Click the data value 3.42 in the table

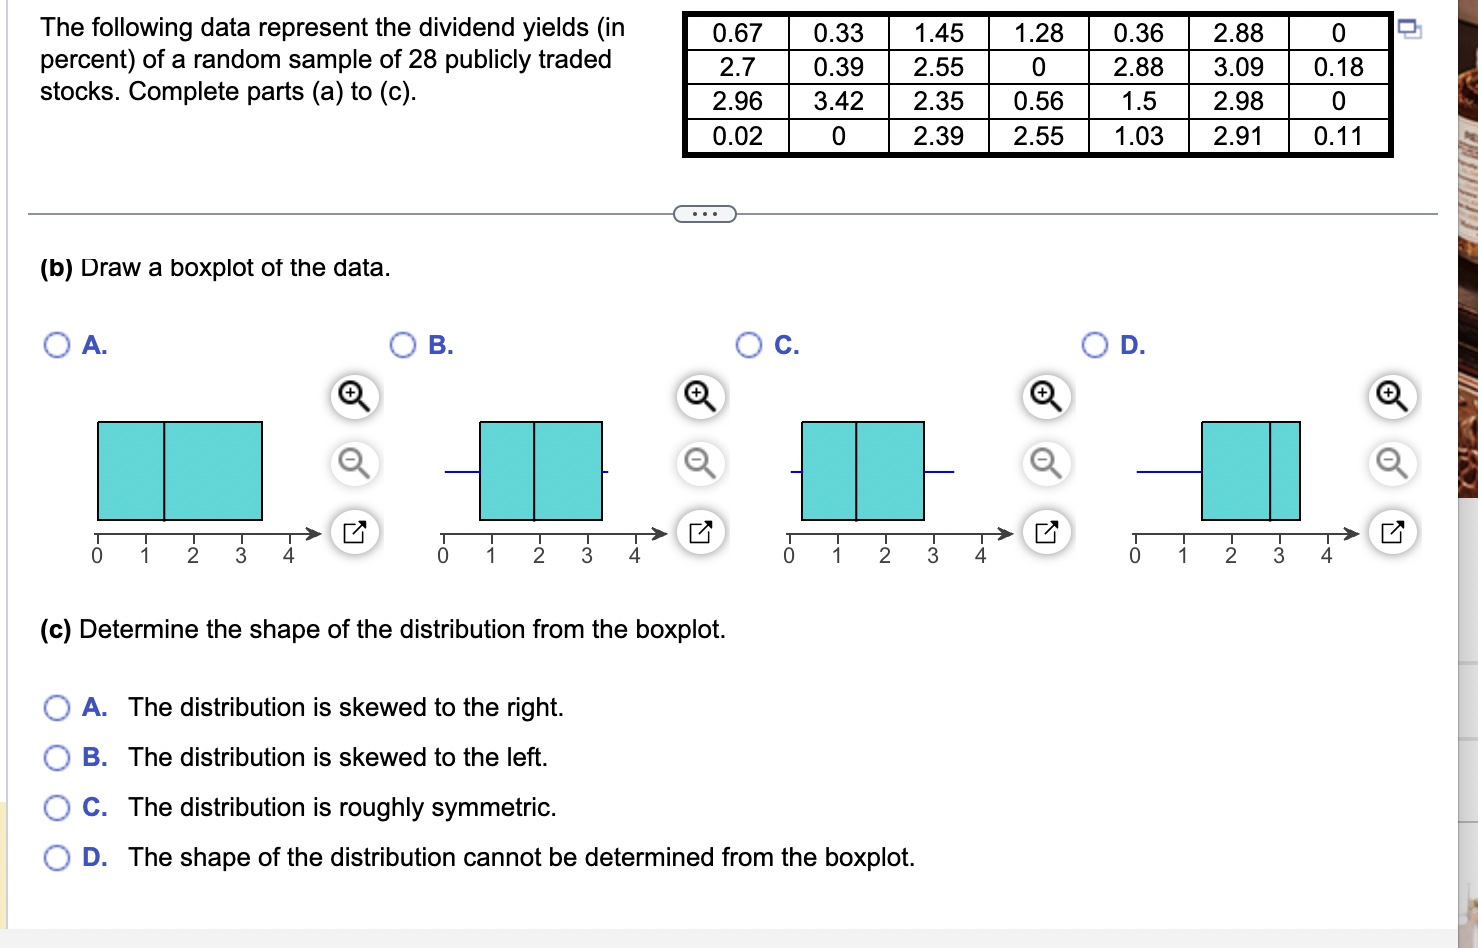(x=838, y=101)
